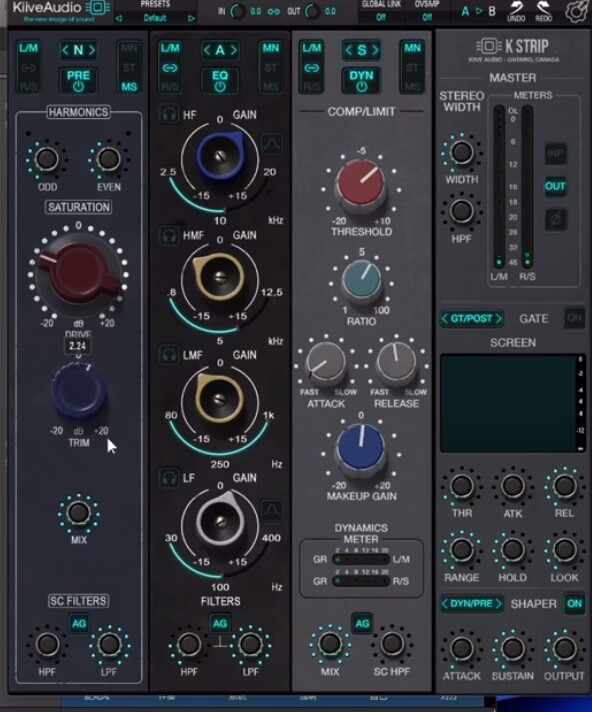Click left arrow of S compressor type
The height and width of the screenshot is (712, 592).
(x=348, y=50)
